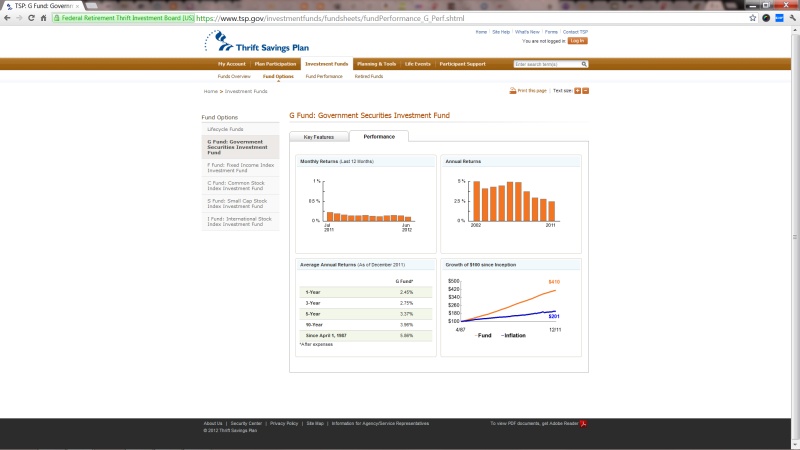Decrease text size with minus icon
Screen dimensions: 800x450
[x=586, y=91]
